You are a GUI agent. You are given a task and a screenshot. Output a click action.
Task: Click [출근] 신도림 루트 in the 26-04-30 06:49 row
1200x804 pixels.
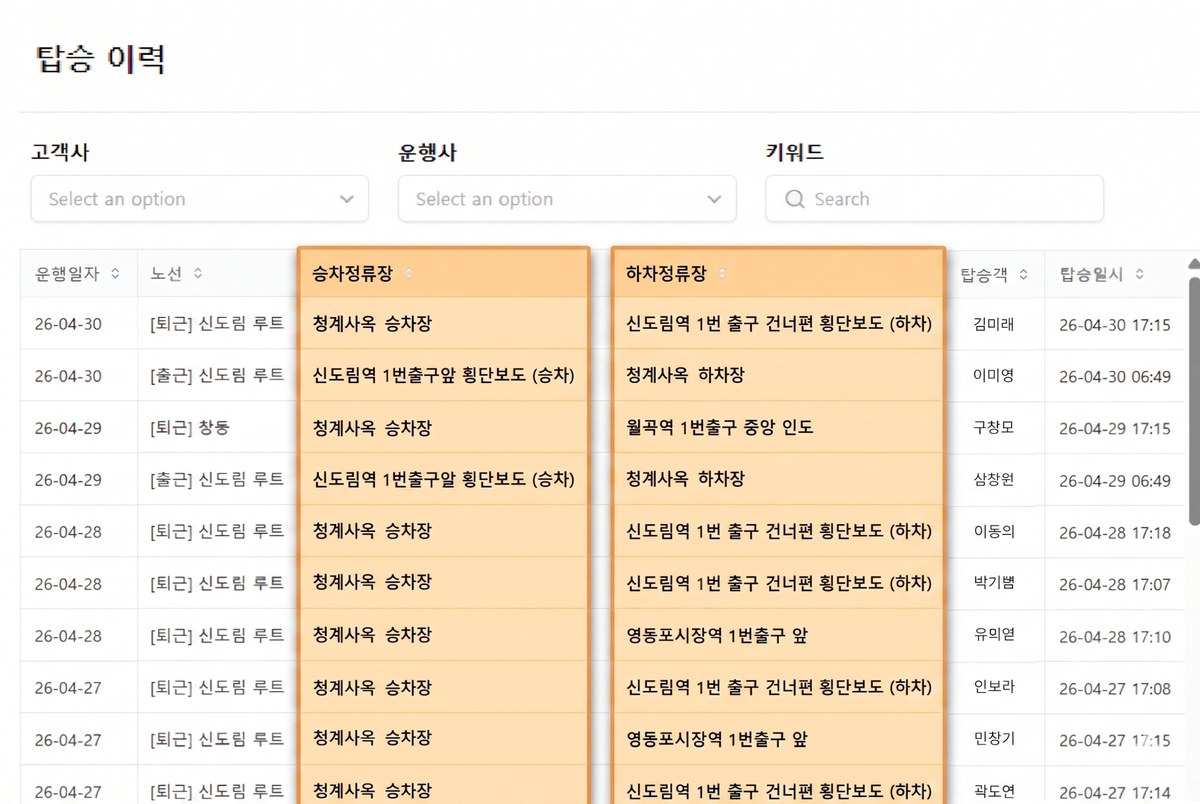(x=217, y=376)
